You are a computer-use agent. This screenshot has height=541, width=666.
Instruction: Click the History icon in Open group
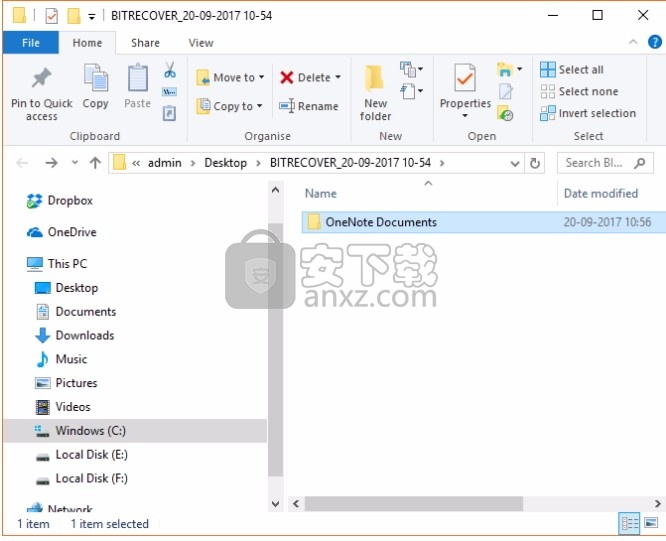click(505, 113)
